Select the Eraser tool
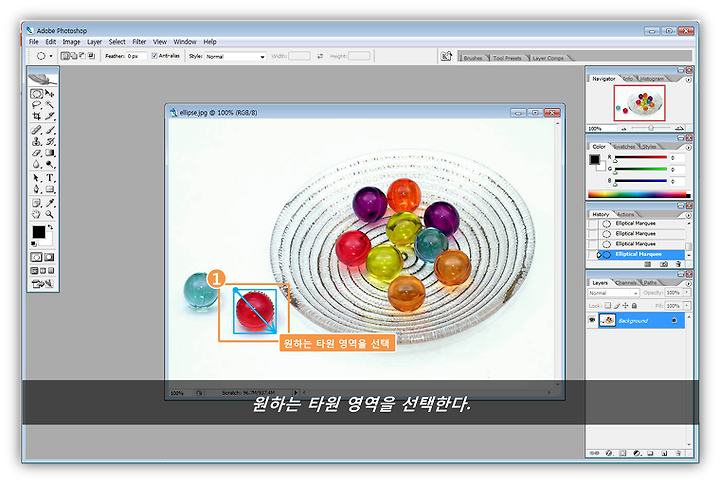 pyautogui.click(x=36, y=153)
